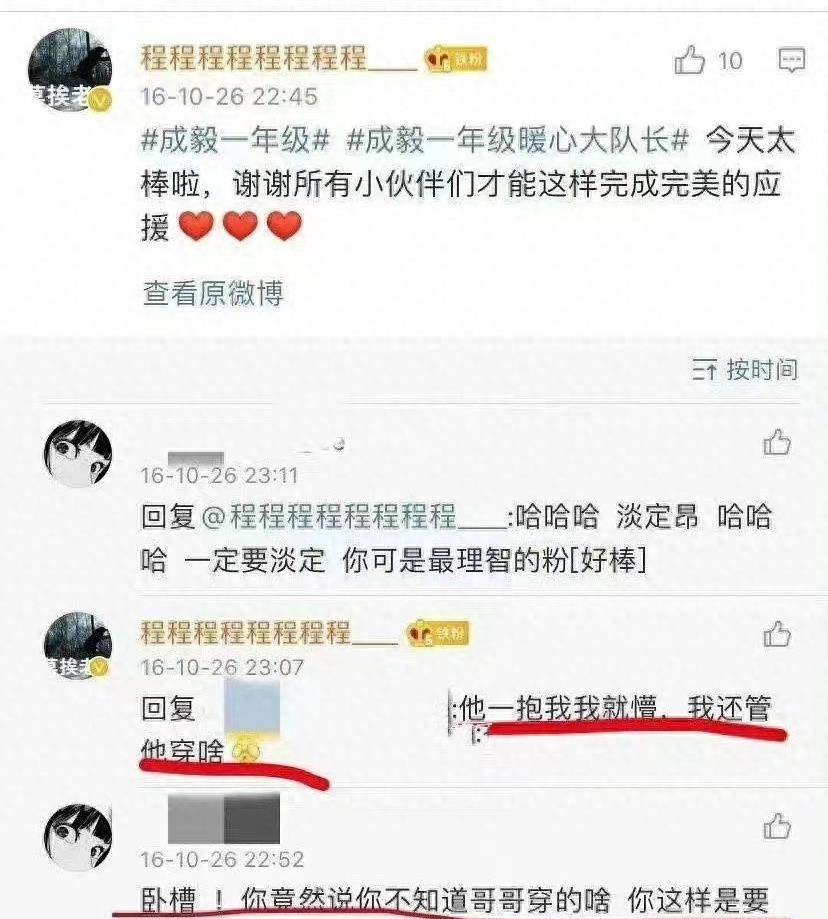This screenshot has width=828, height=919.
Task: Open the main poster's dark avatar
Action: pos(70,70)
